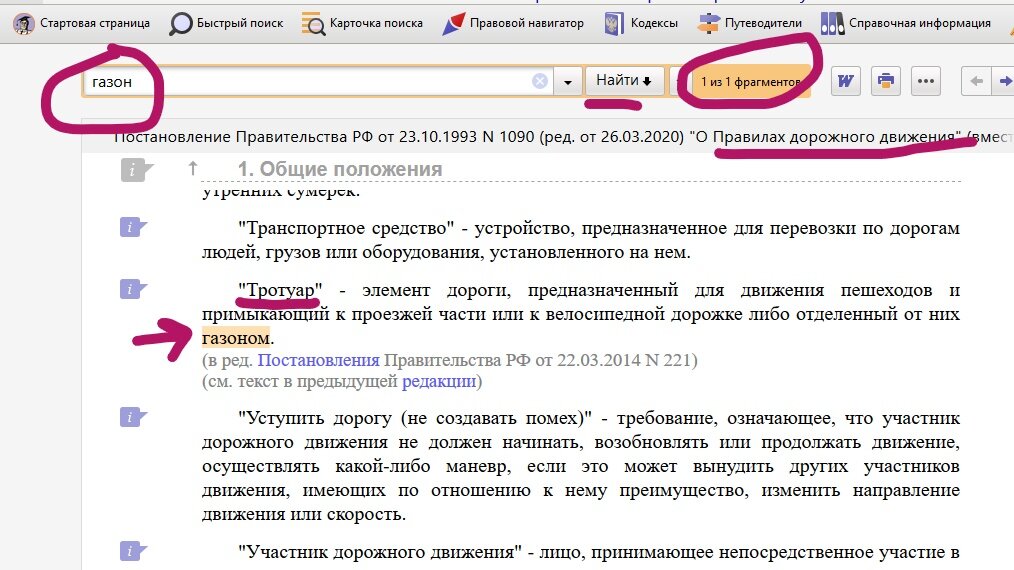
Task: Open the Стартовая страница toolbar item
Action: point(81,23)
